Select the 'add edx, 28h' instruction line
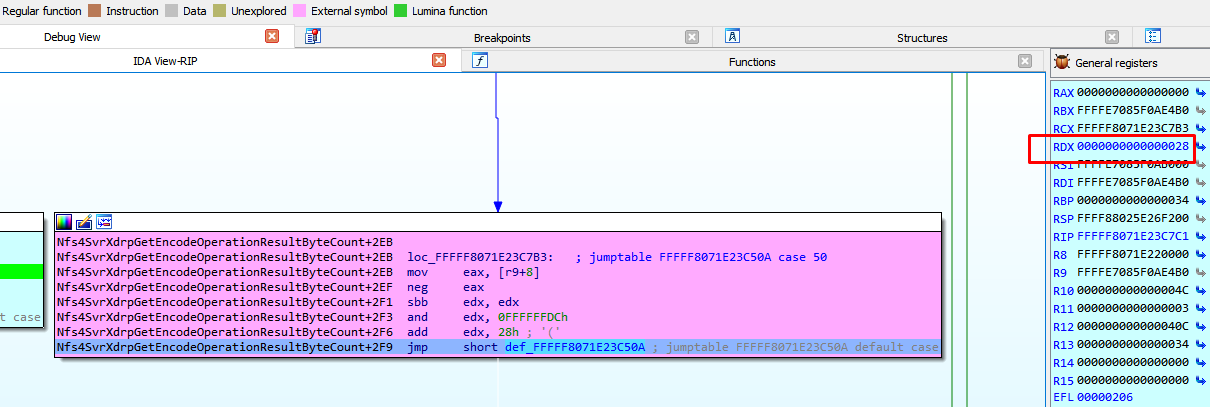Screen dimensions: 1210x407 tap(499, 332)
